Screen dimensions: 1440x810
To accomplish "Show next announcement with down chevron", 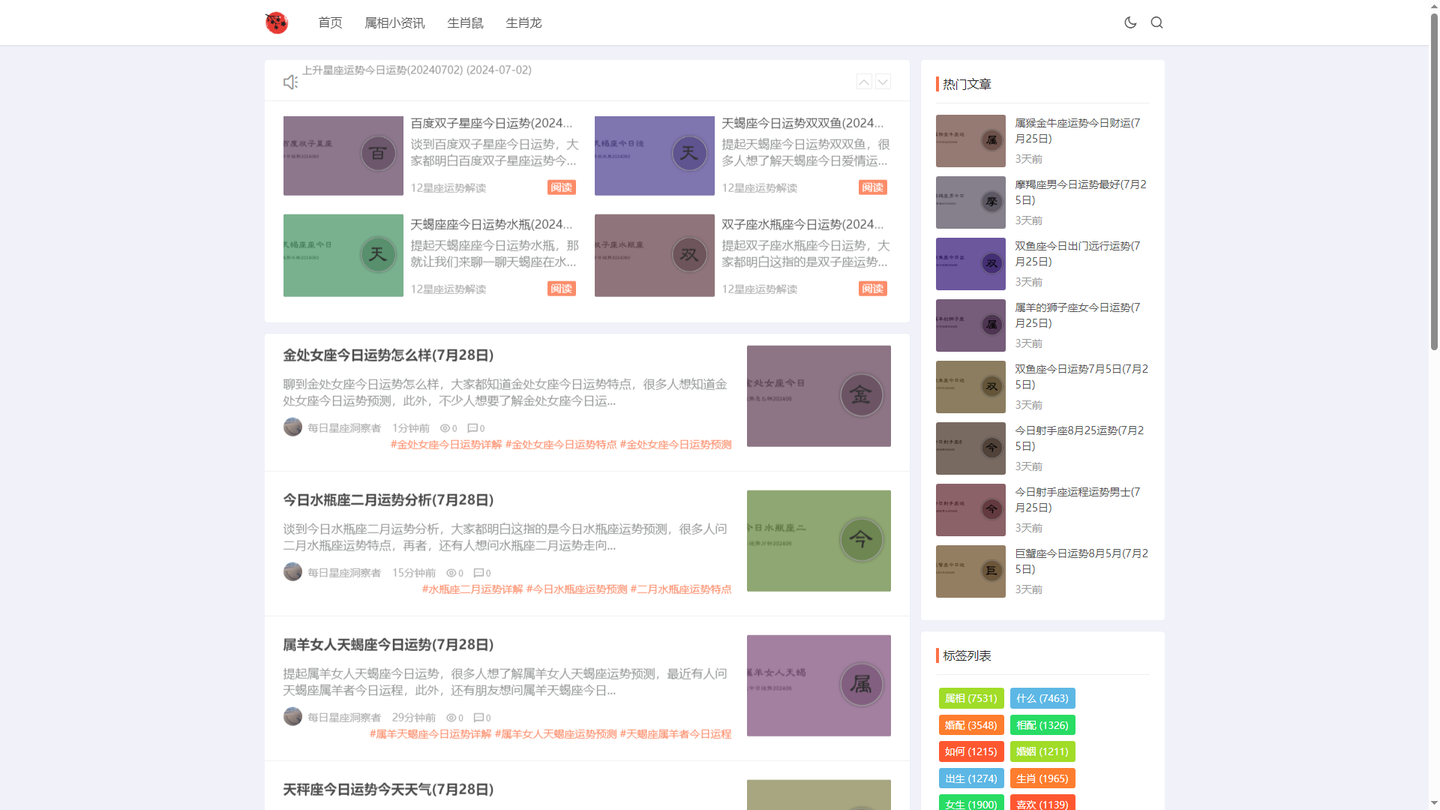I will (x=883, y=82).
